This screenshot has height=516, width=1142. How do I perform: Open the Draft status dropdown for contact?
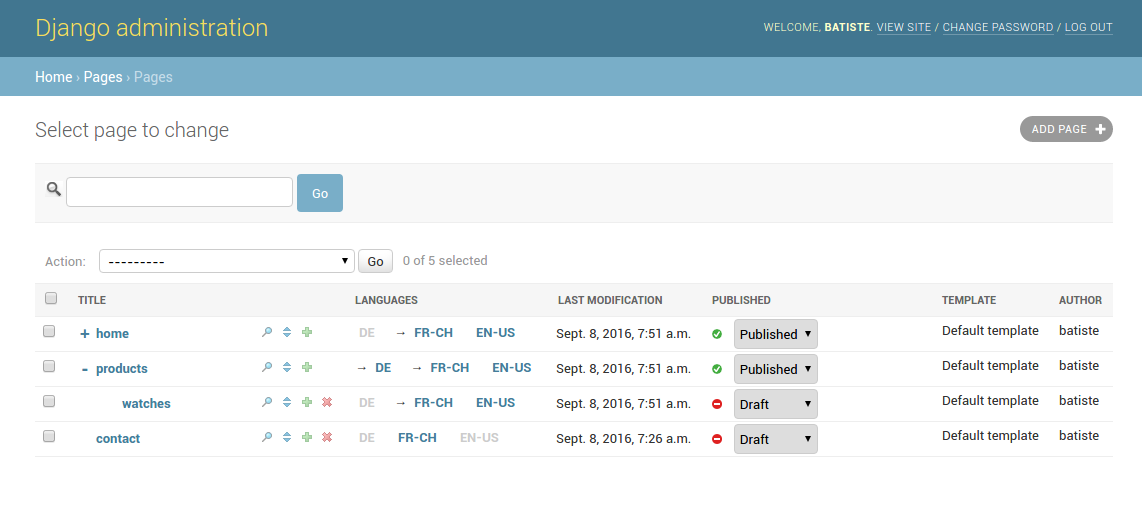tap(776, 439)
